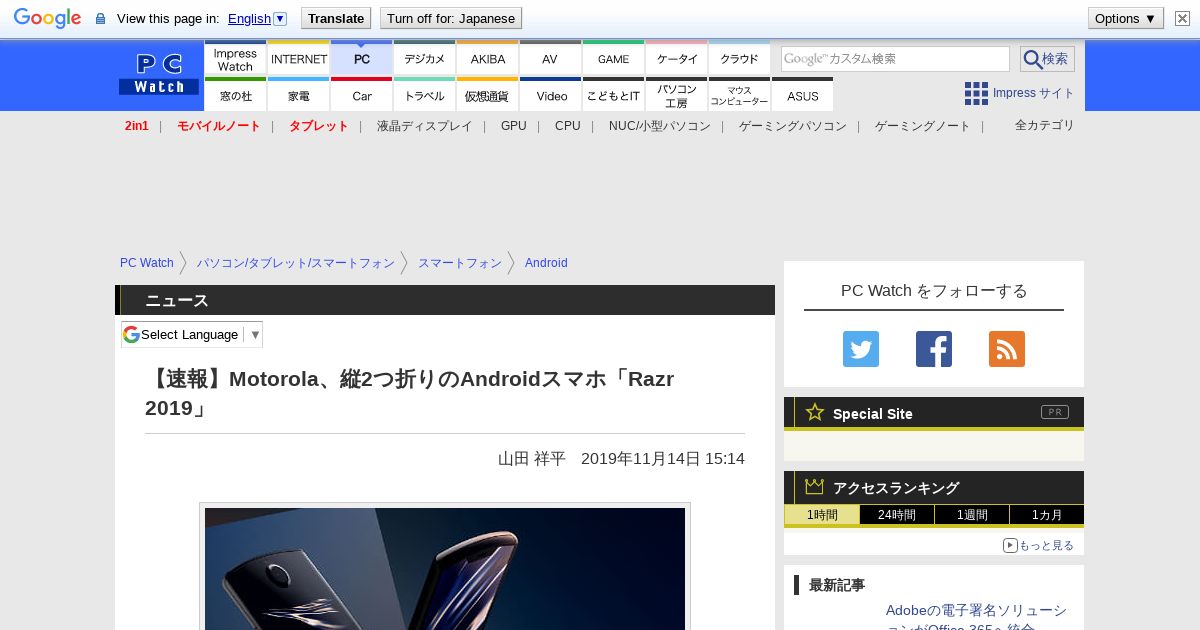The image size is (1200, 630).
Task: Select the PC tab
Action: [362, 58]
